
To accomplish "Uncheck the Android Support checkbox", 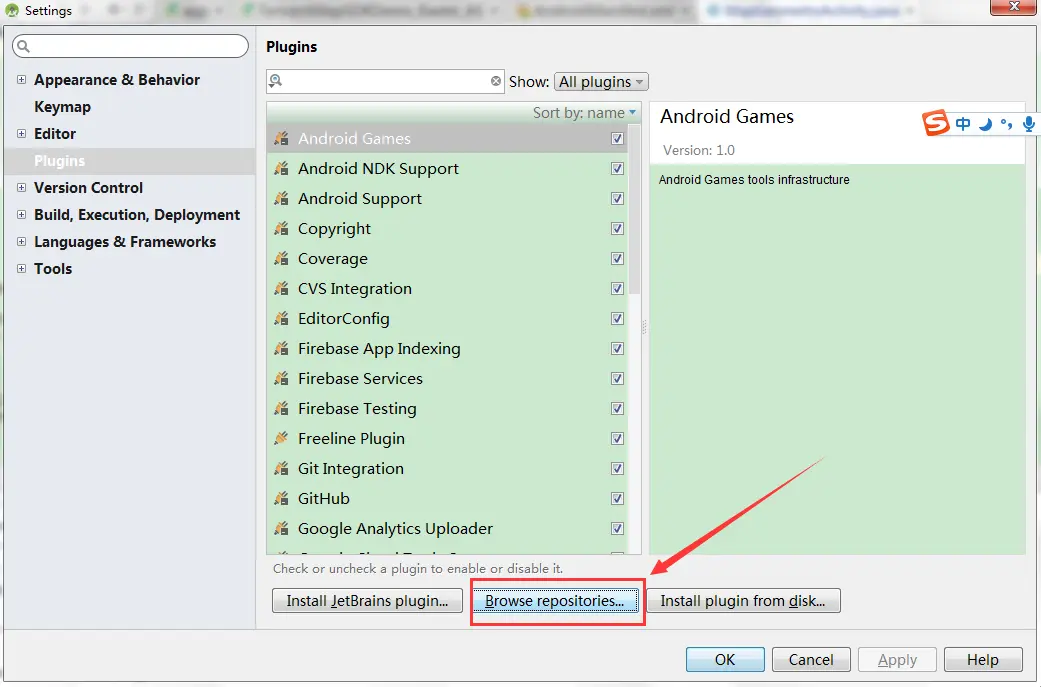I will (617, 198).
